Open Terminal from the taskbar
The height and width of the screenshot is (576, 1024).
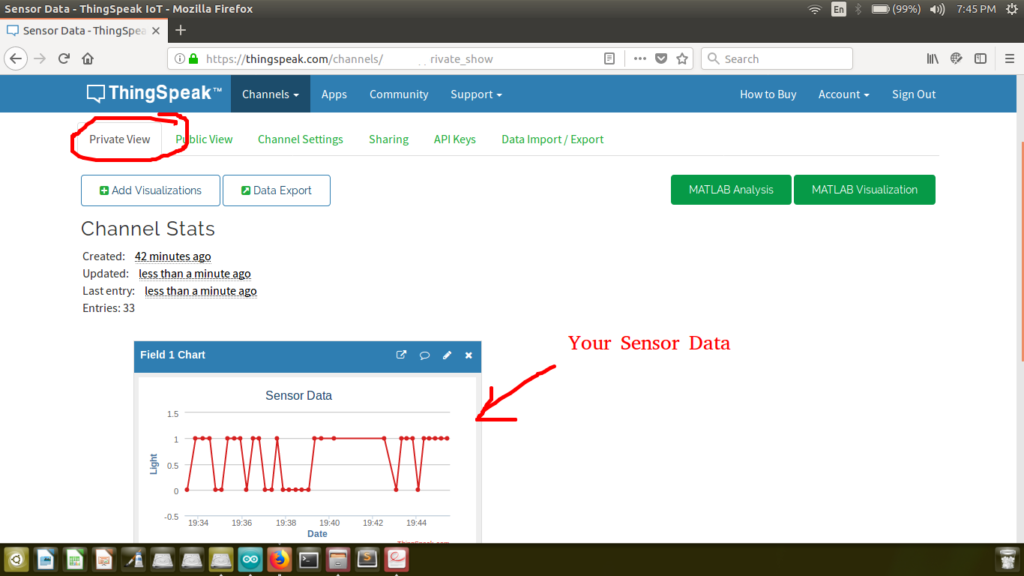tap(308, 560)
